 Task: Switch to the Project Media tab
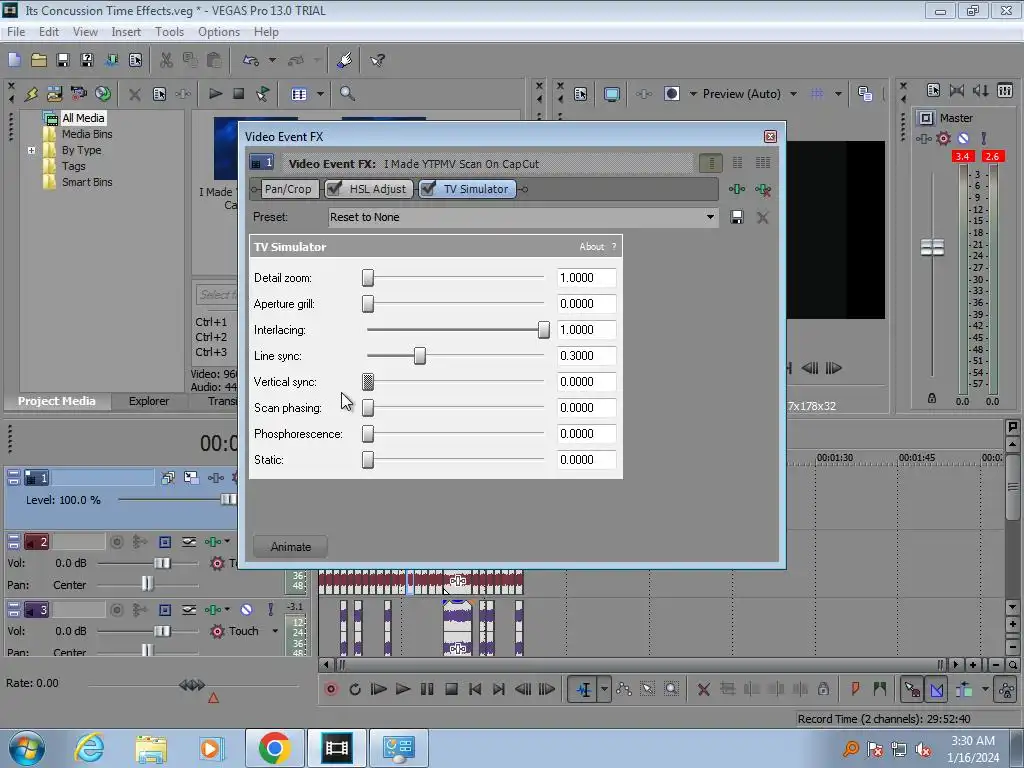(x=57, y=401)
